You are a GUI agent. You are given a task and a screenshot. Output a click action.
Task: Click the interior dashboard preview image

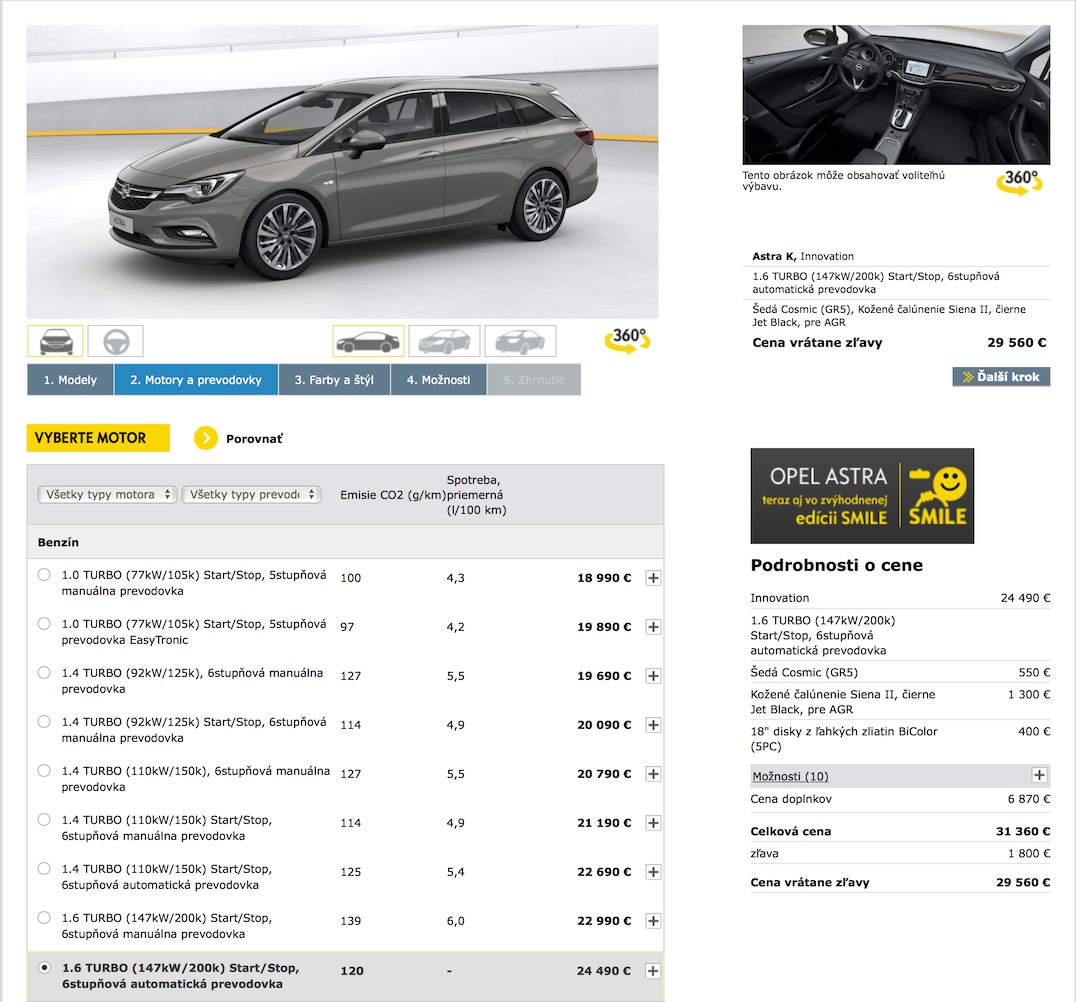tap(896, 95)
